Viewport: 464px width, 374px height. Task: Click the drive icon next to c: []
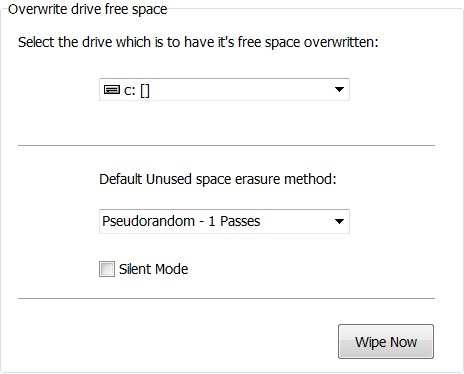pos(112,90)
